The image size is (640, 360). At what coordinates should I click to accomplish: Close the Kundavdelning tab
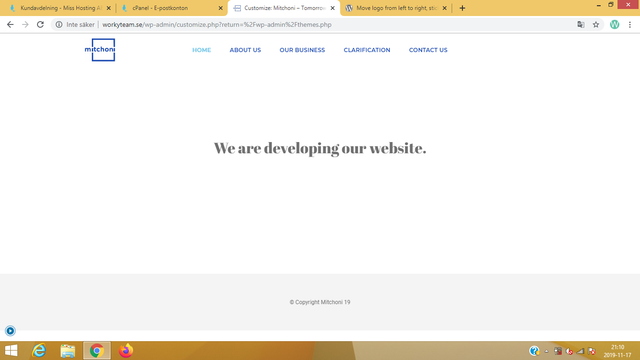pyautogui.click(x=109, y=8)
